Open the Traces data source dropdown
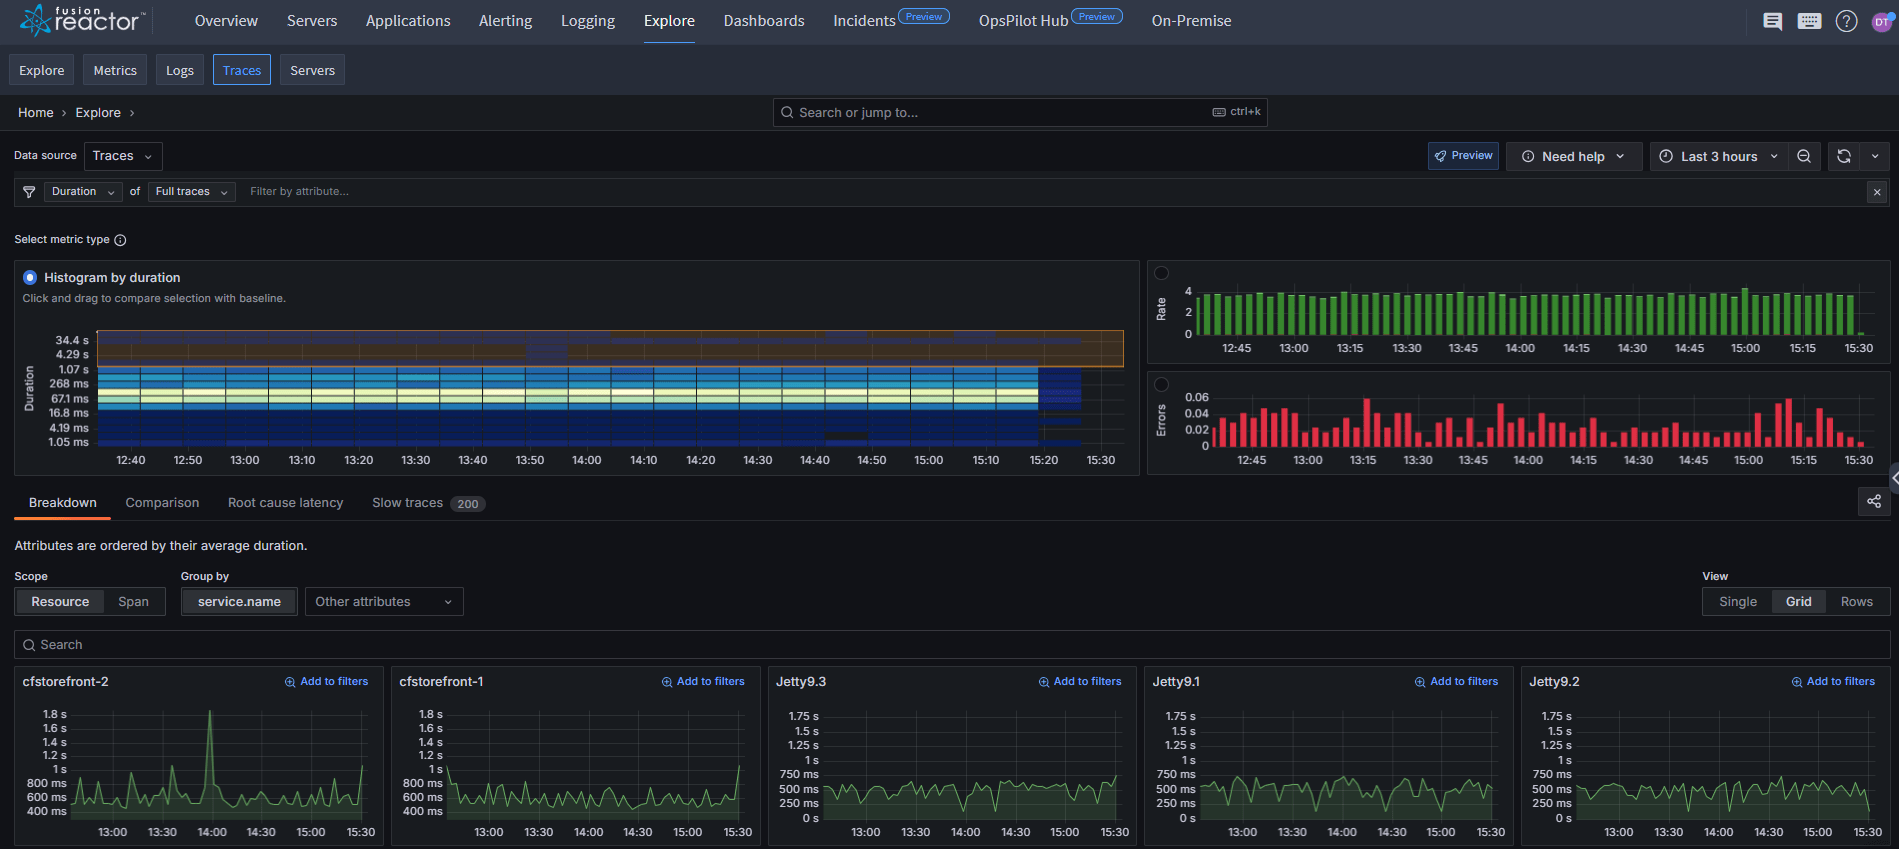 123,156
